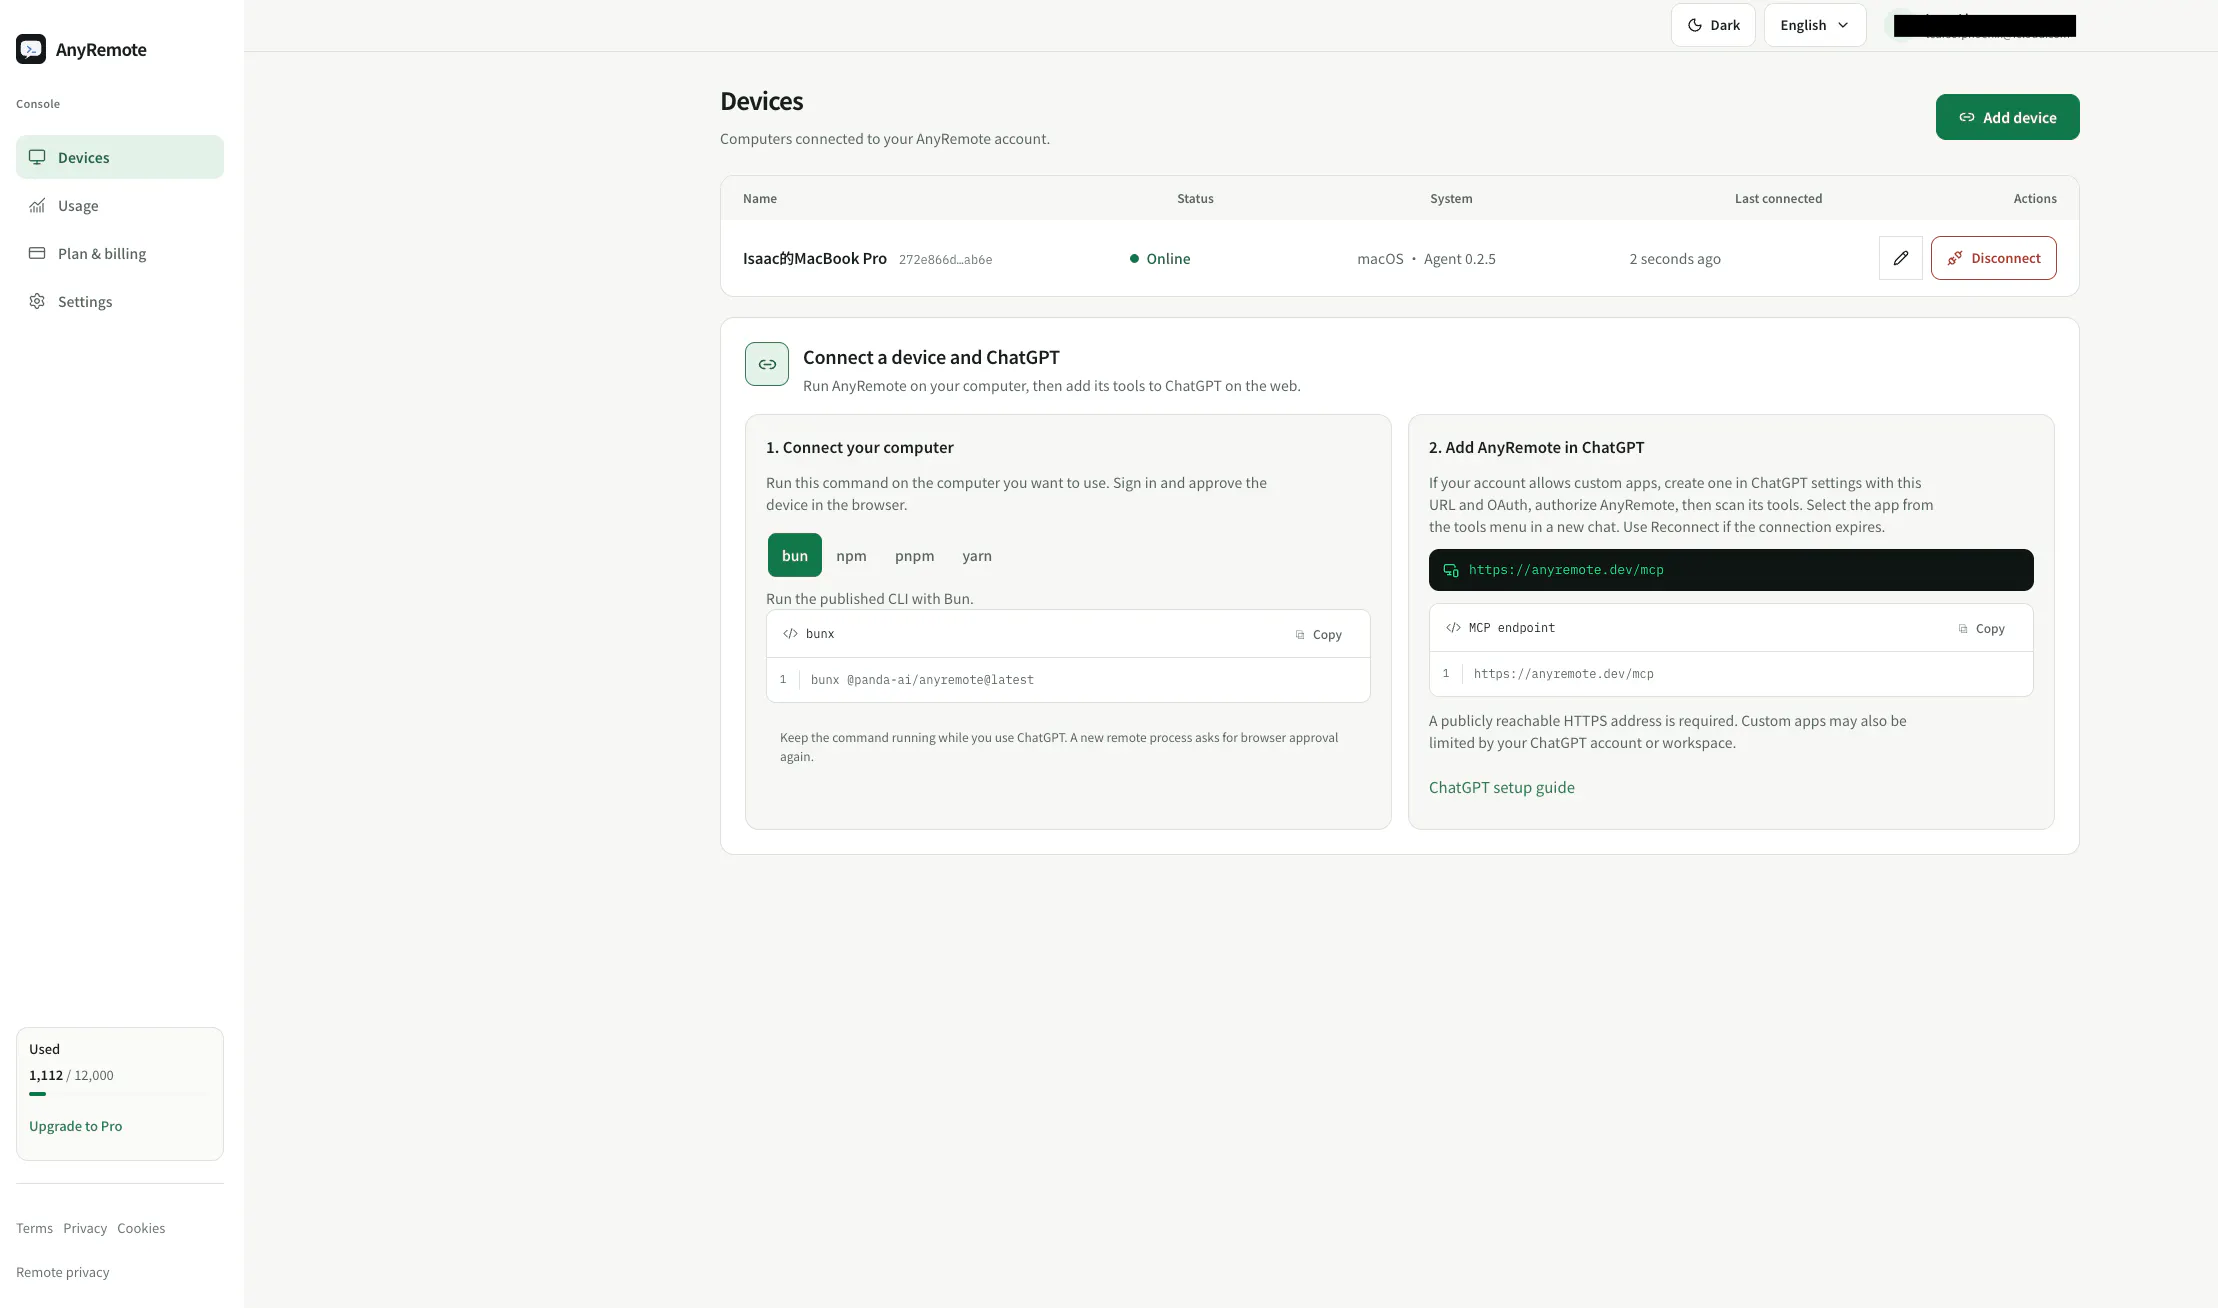Open the English language dropdown

(x=1815, y=25)
